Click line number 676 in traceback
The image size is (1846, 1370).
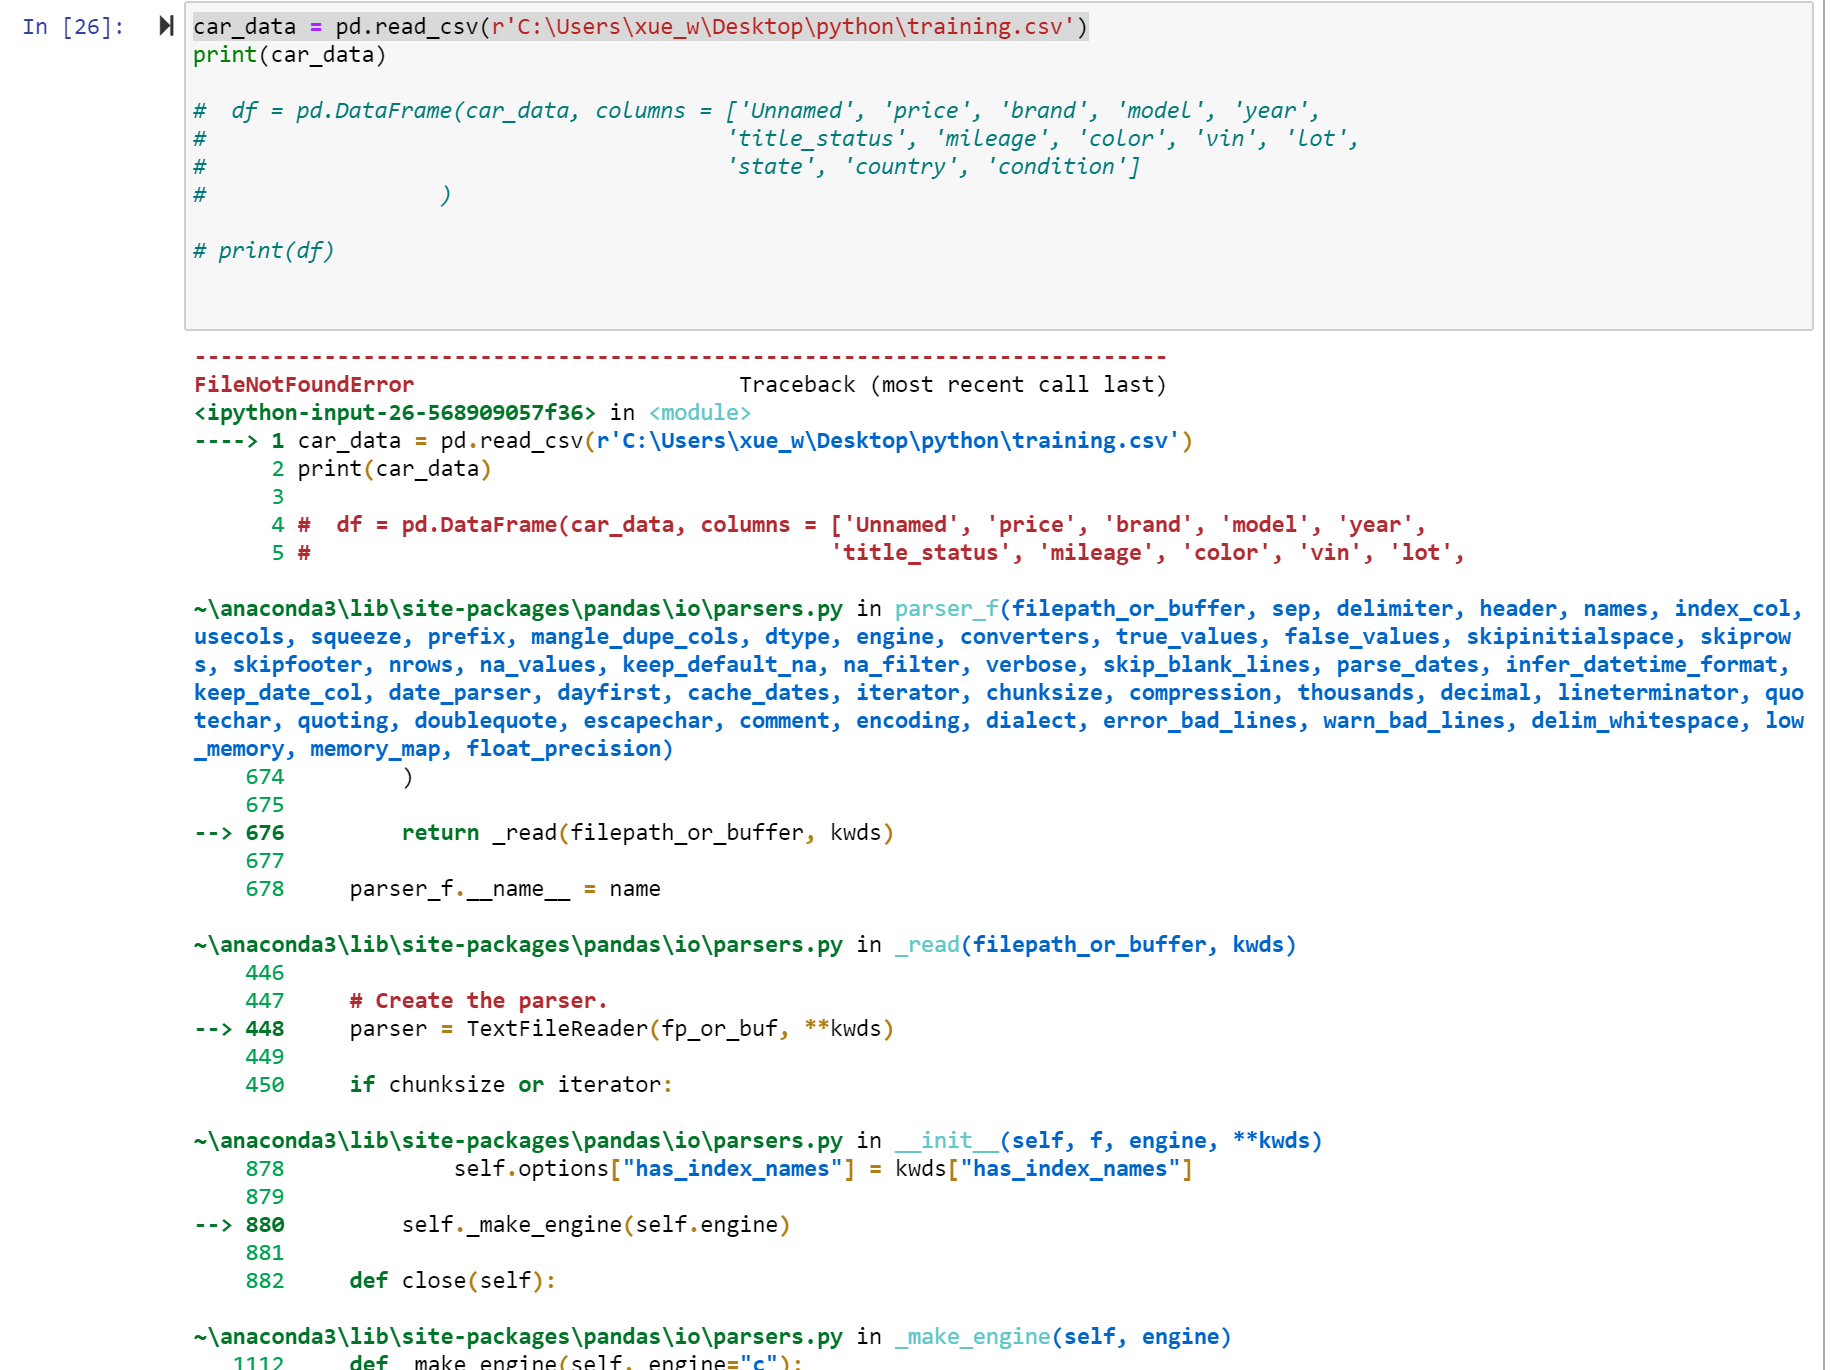pos(266,832)
